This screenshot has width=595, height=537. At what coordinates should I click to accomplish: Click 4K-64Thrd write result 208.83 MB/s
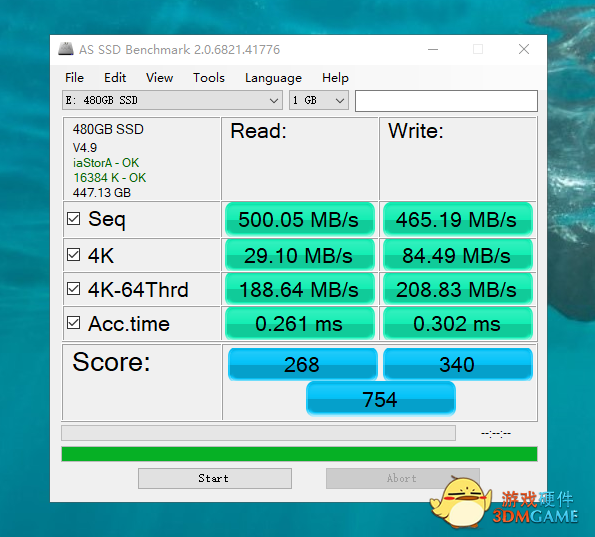pyautogui.click(x=458, y=290)
